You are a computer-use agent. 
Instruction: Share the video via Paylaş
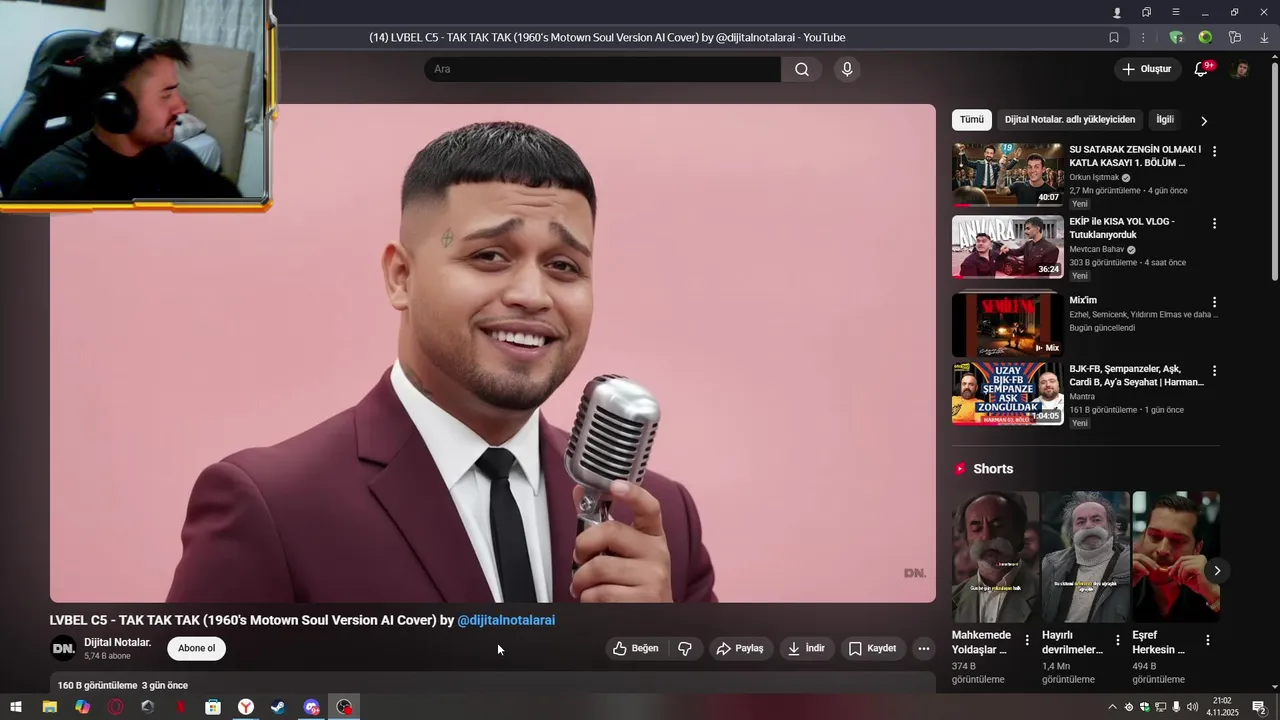click(740, 648)
